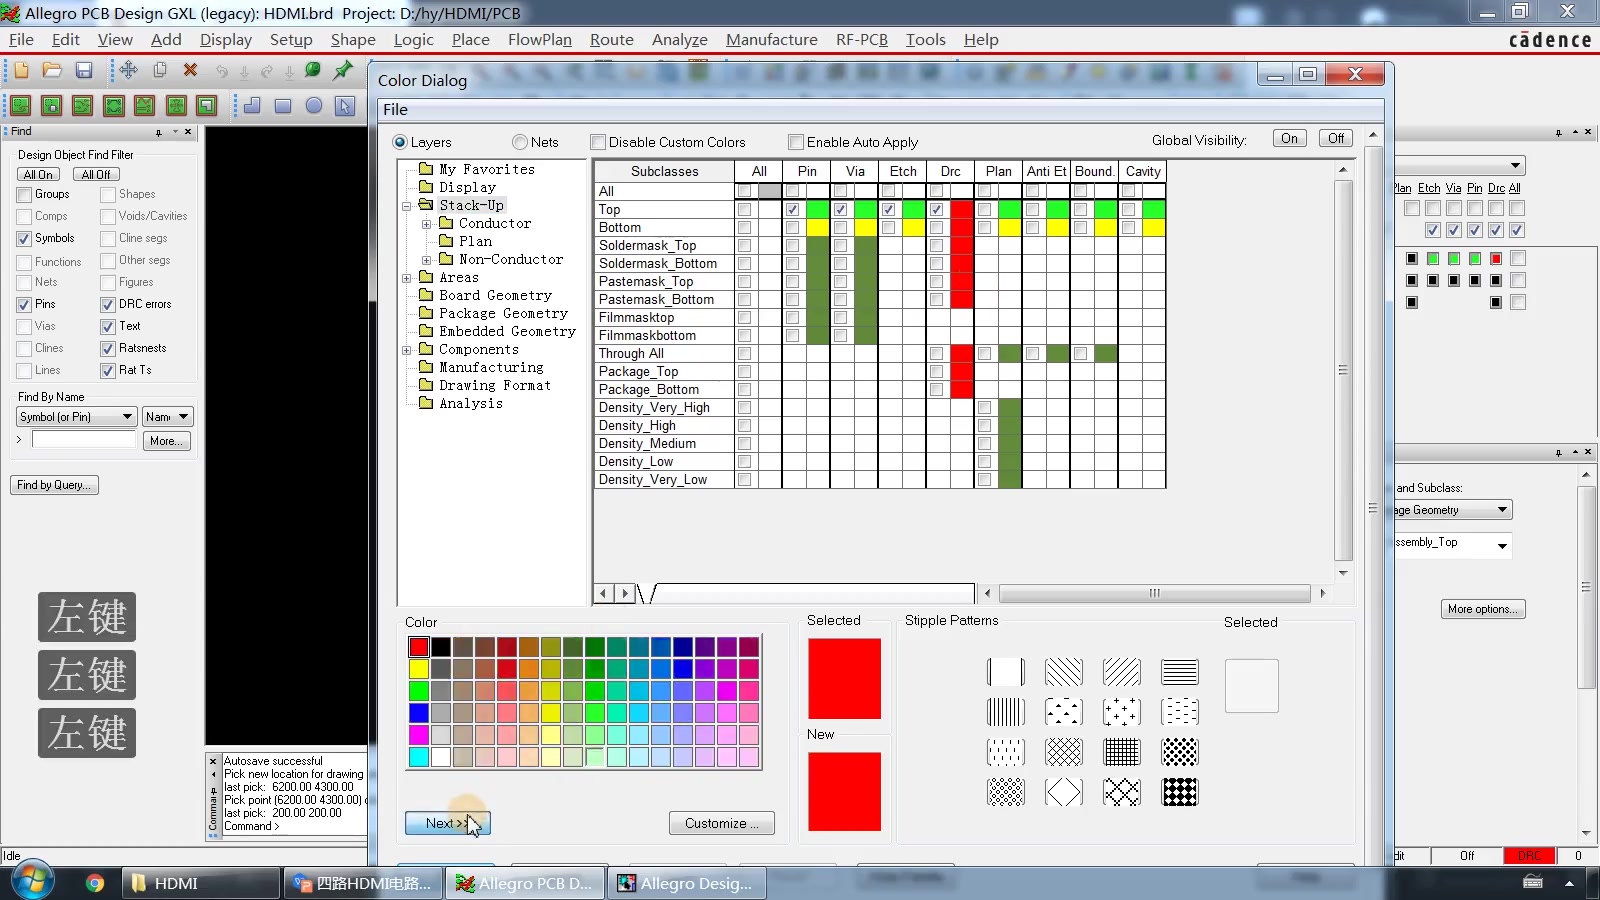Image resolution: width=1600 pixels, height=900 pixels.
Task: Select the Move four-arrow tool
Action: pyautogui.click(x=128, y=70)
